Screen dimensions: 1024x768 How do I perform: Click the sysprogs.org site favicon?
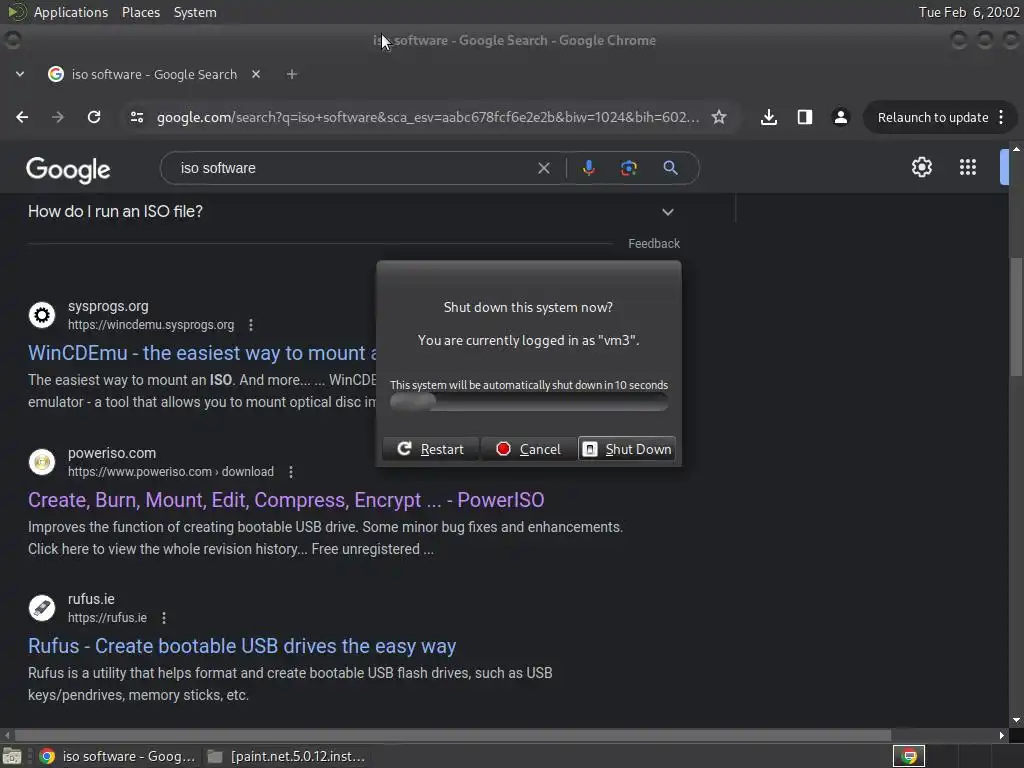42,315
